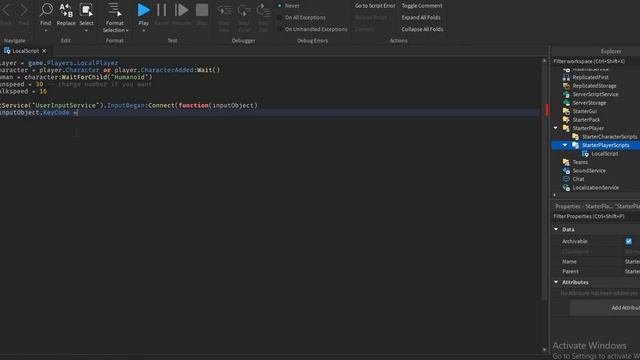
Task: Click the Filter Properties search field
Action: 596,216
